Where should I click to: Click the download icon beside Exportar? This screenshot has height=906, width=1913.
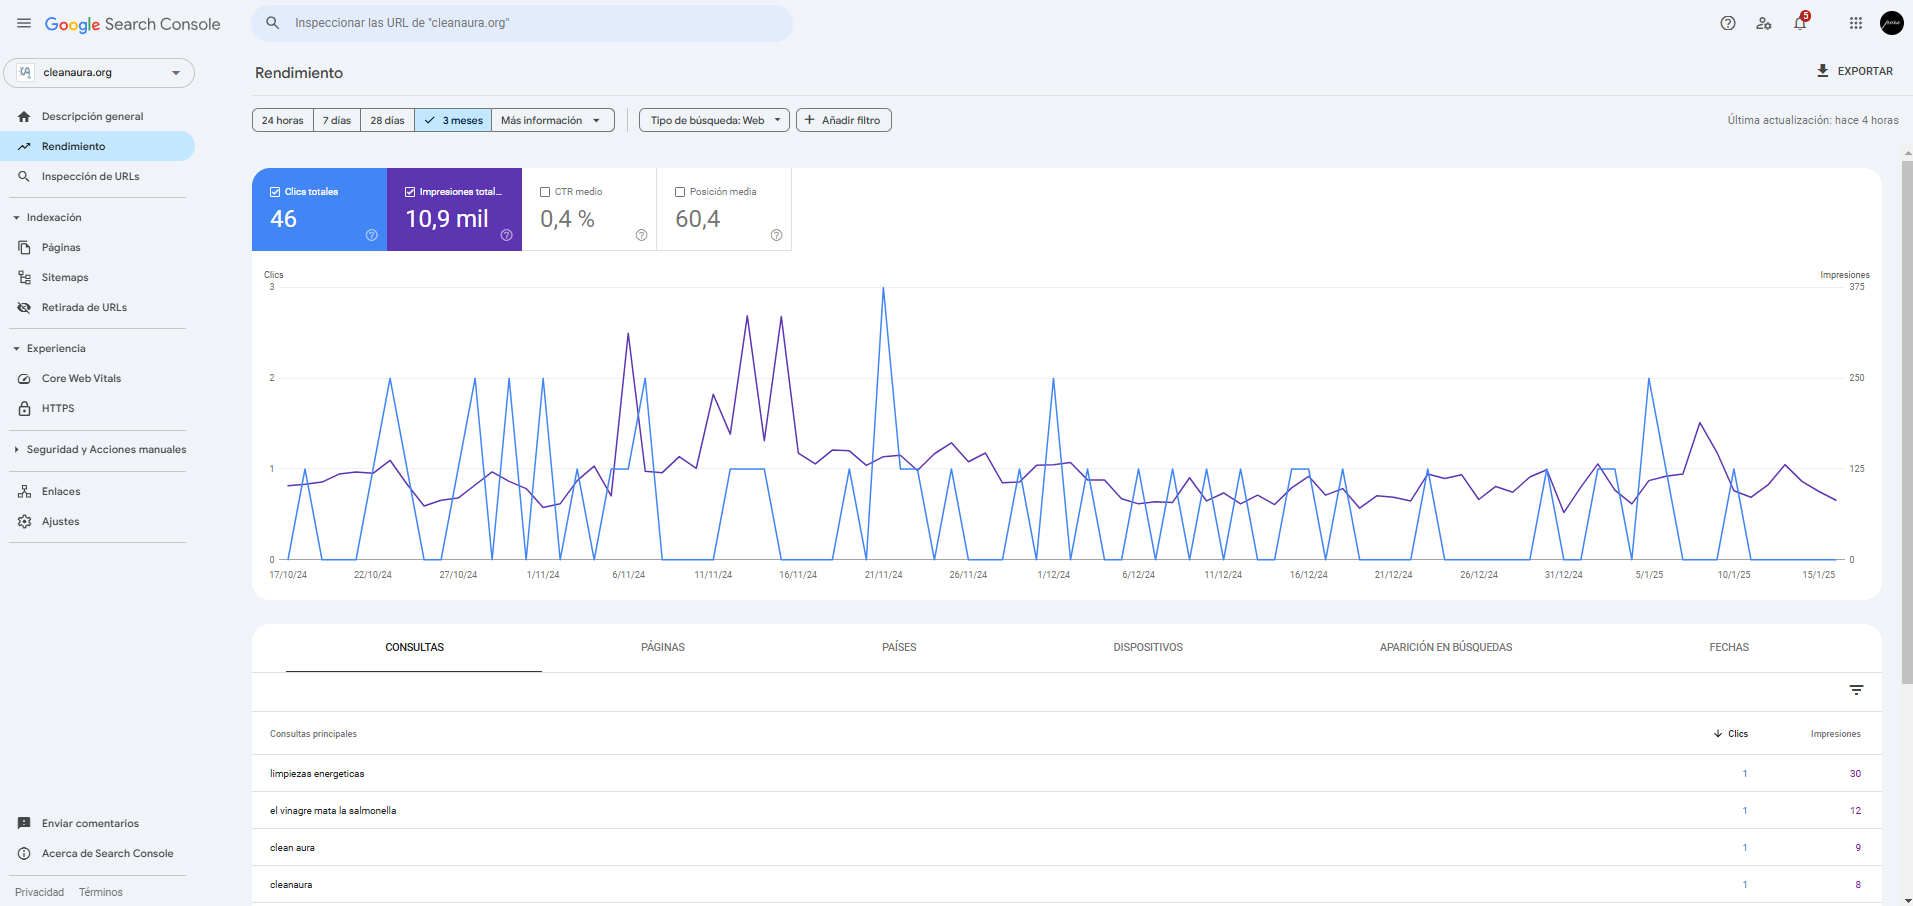pos(1823,71)
